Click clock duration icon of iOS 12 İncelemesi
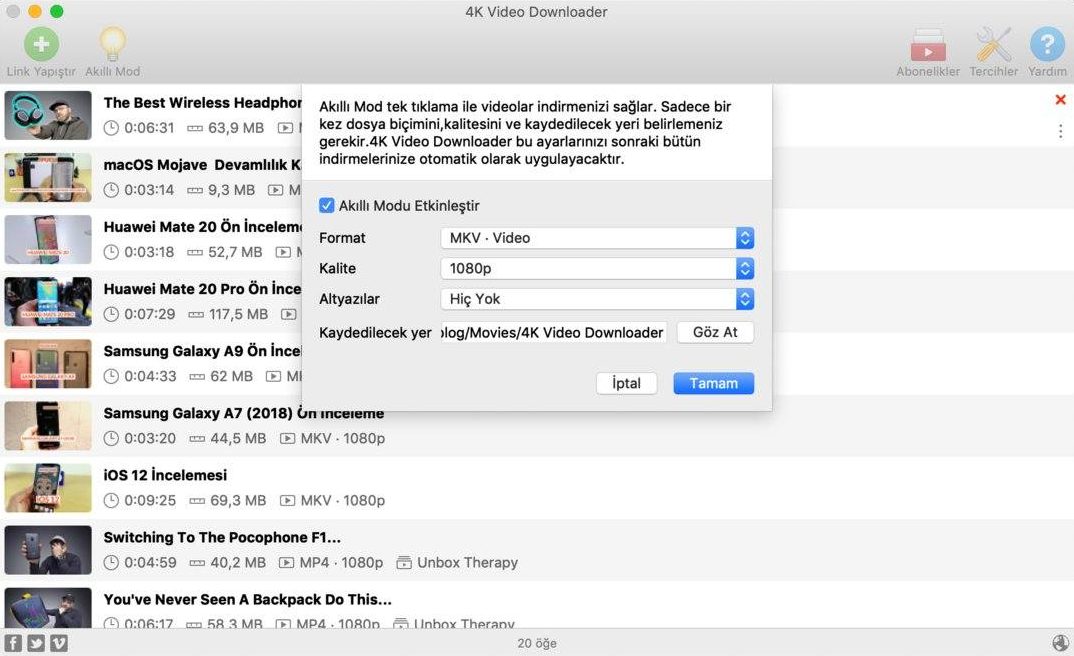This screenshot has height=656, width=1074. click(111, 501)
